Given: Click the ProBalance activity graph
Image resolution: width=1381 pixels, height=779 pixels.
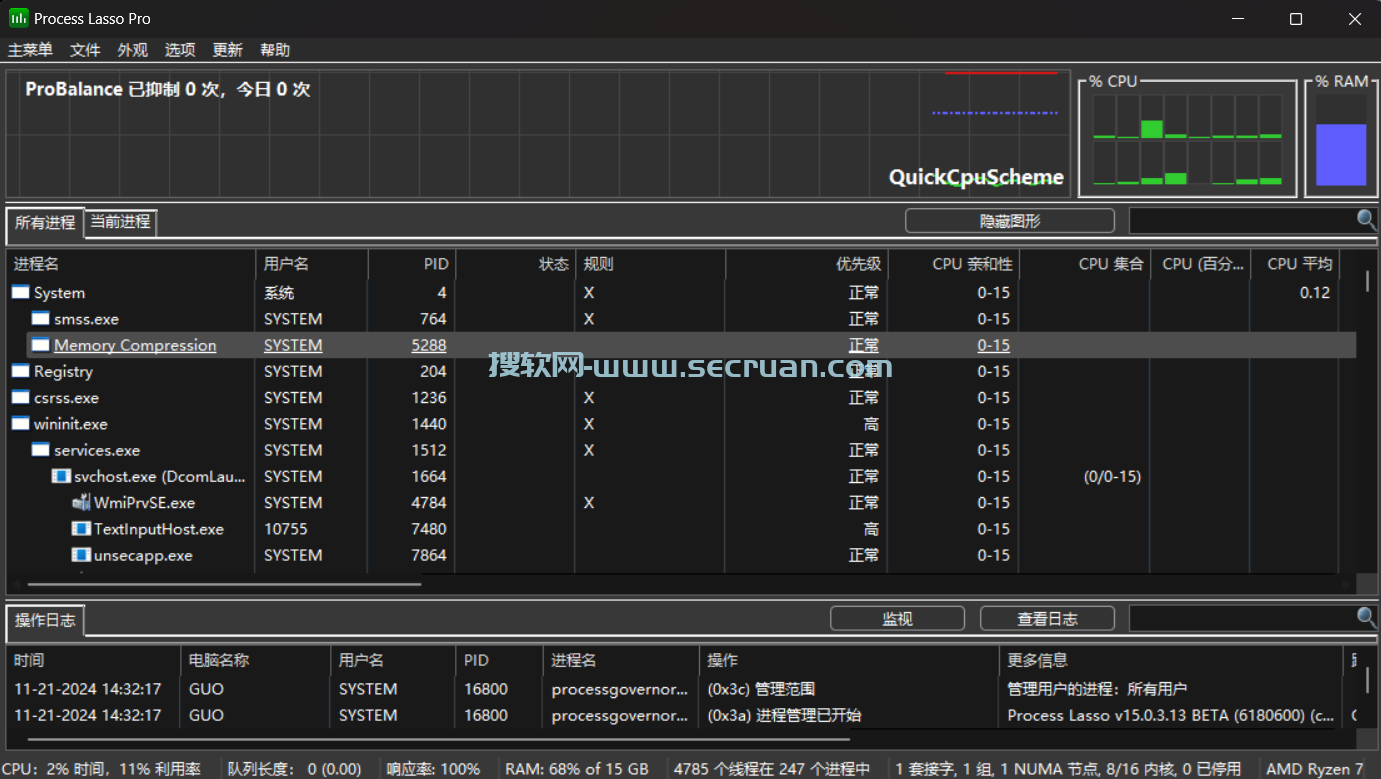Looking at the screenshot, I should click(x=538, y=133).
